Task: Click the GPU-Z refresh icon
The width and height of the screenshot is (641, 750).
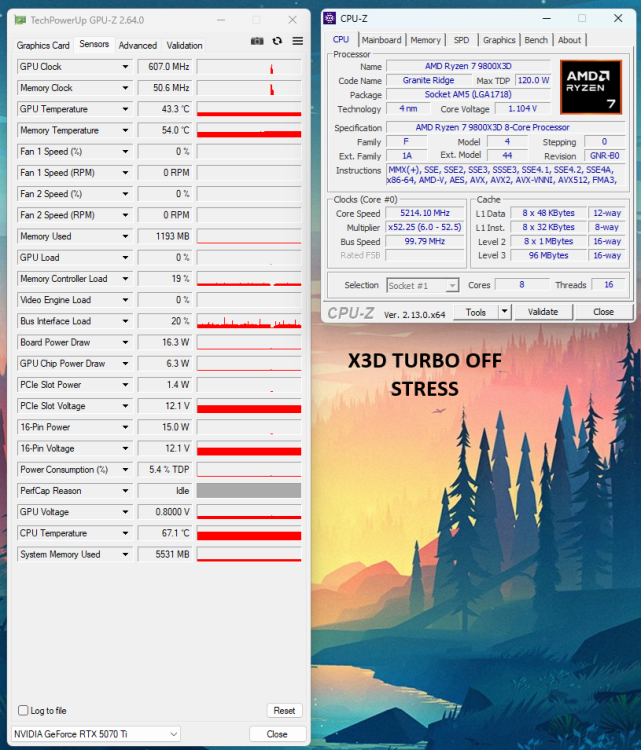Action: tap(277, 41)
